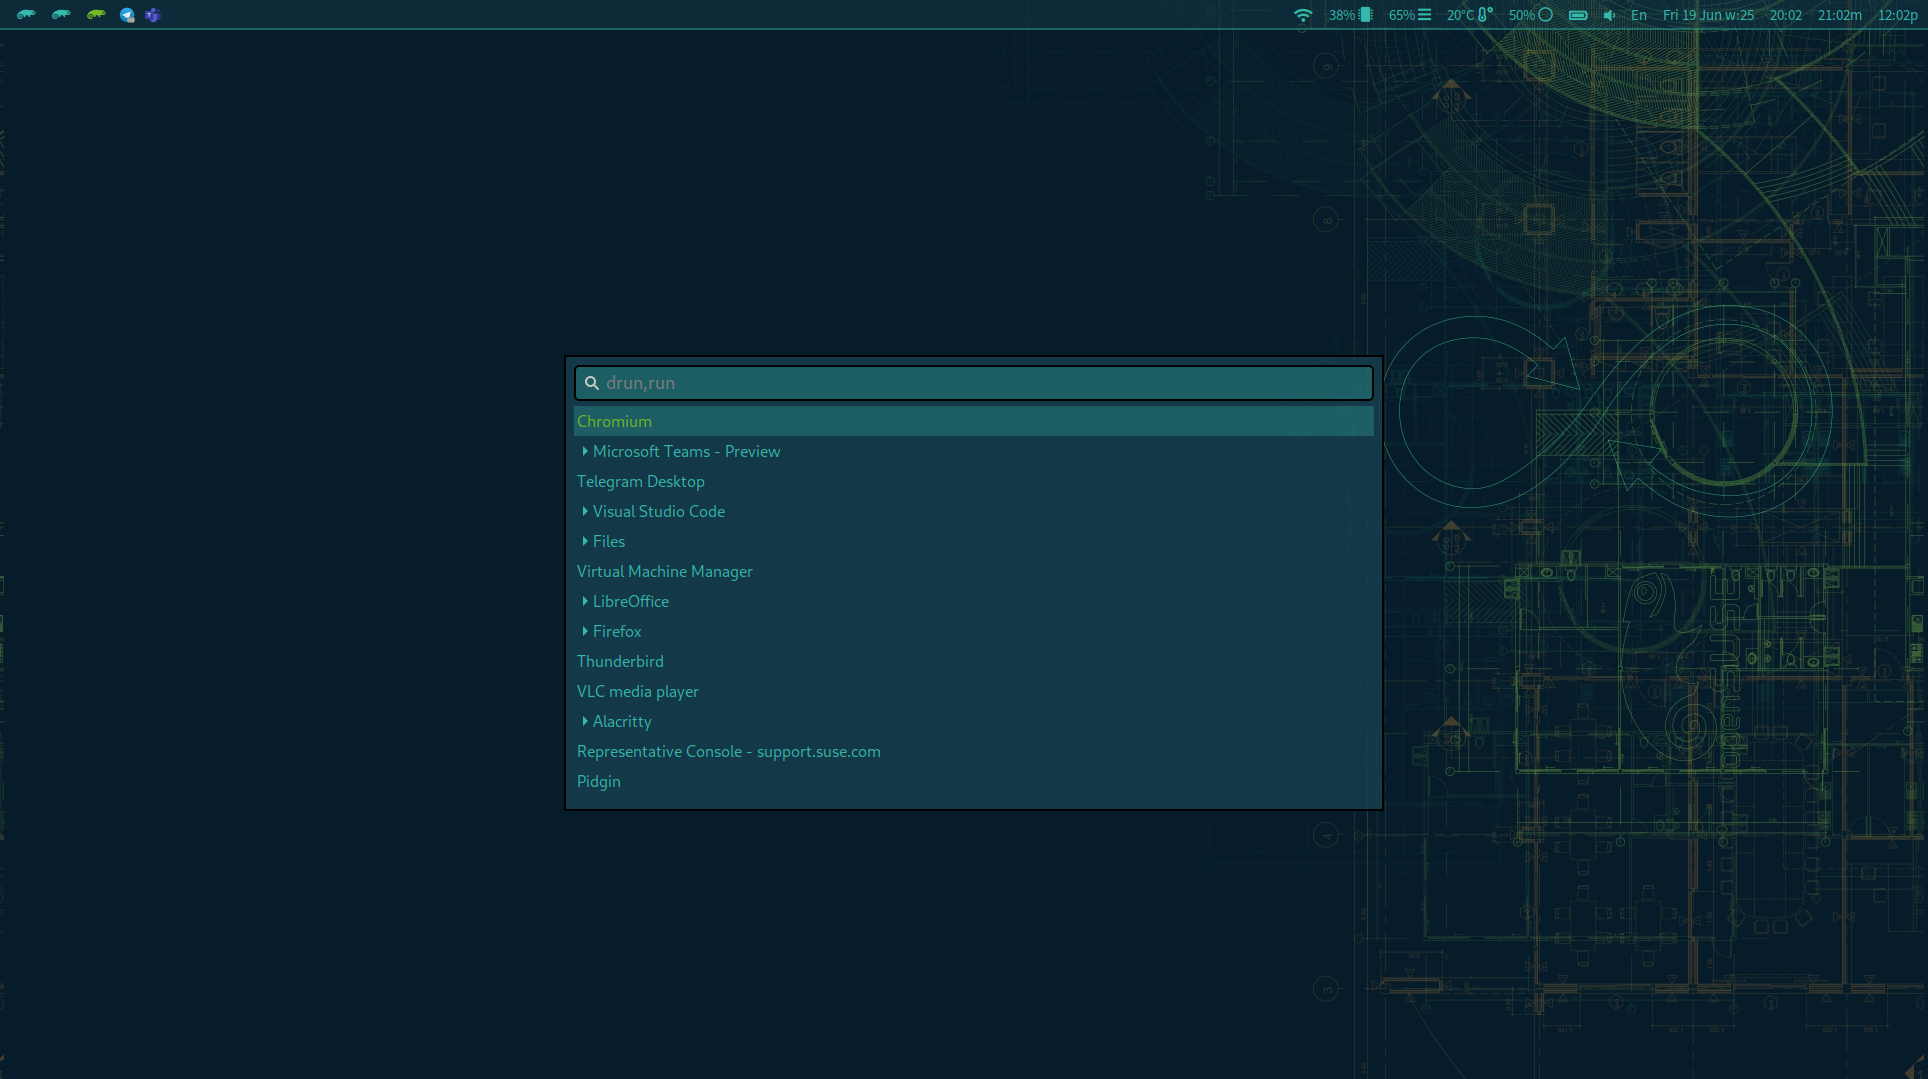Screen dimensions: 1928x1079
Task: Expand the LibreOffice entry arrow
Action: pyautogui.click(x=585, y=602)
